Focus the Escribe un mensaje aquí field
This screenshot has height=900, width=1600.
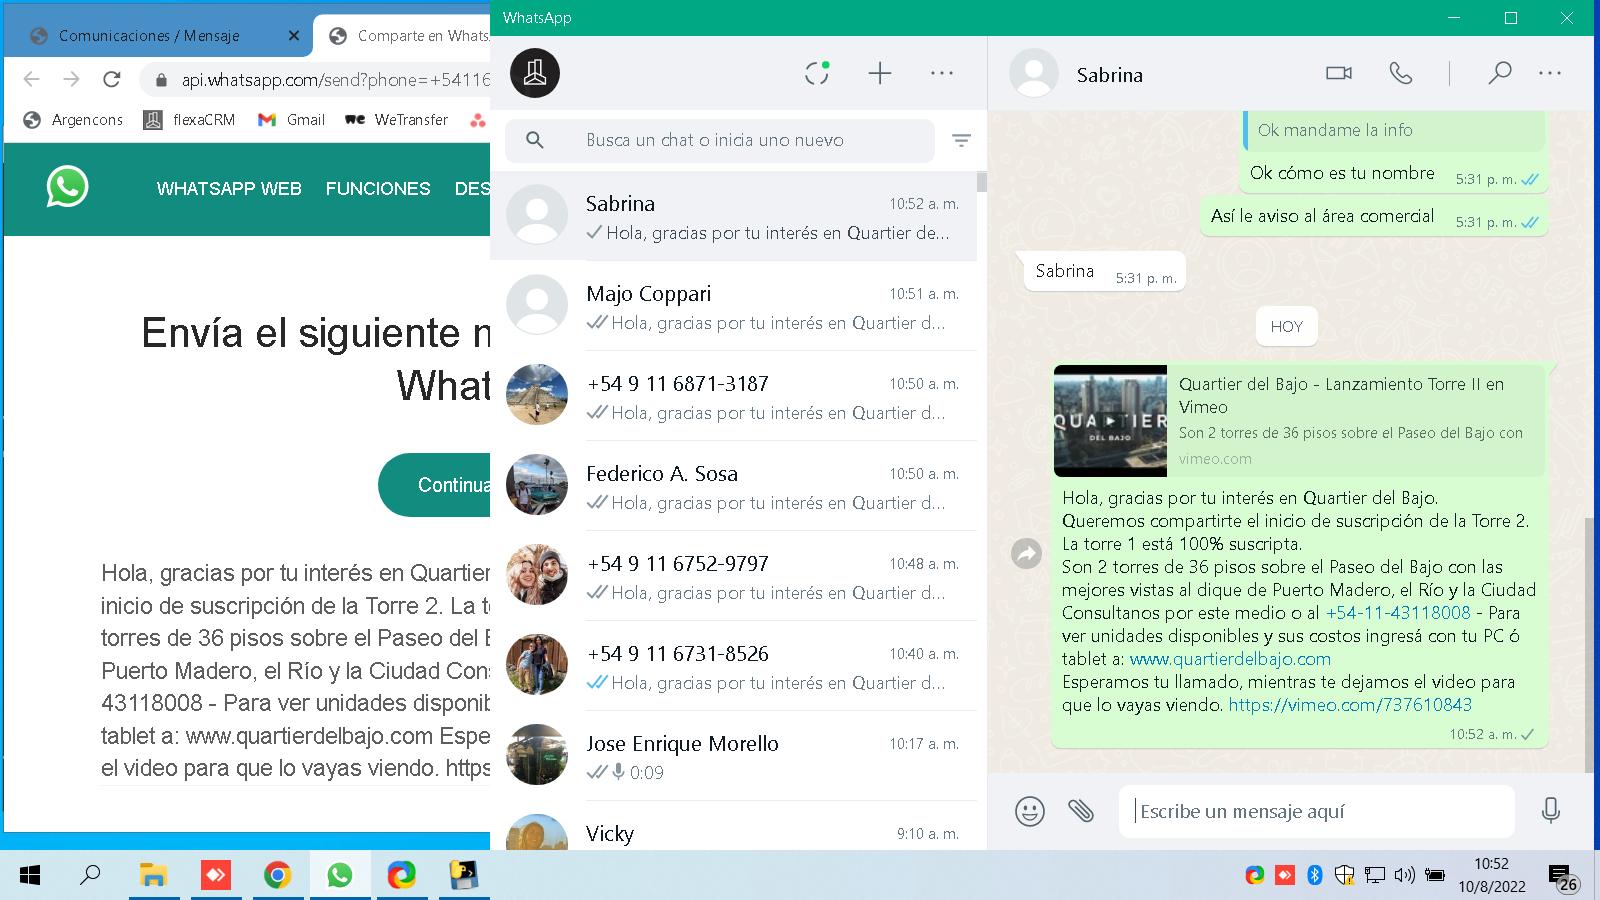point(1317,811)
